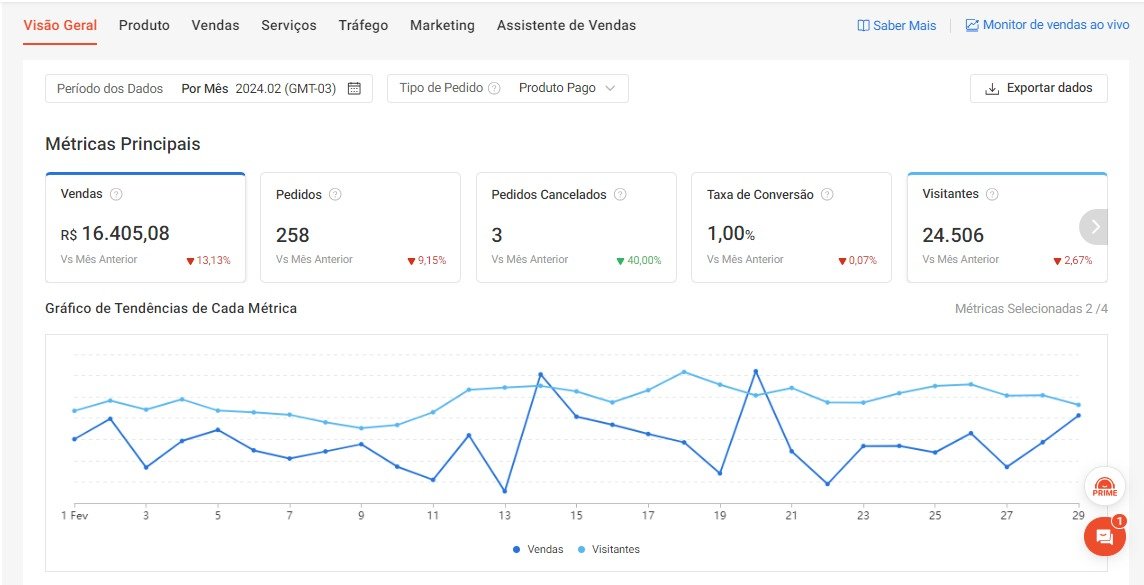Viewport: 1144px width, 585px height.
Task: Click the chart icon beside Monitor de vendas
Action: point(972,26)
